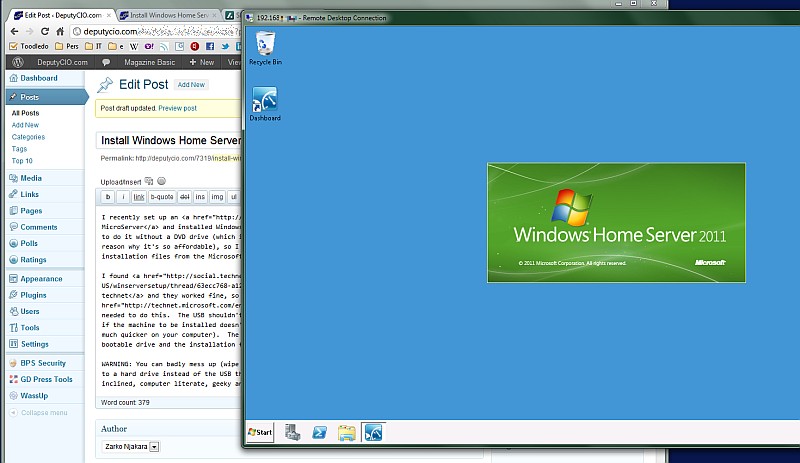
Task: Open the browser home page icon
Action: tap(60, 31)
